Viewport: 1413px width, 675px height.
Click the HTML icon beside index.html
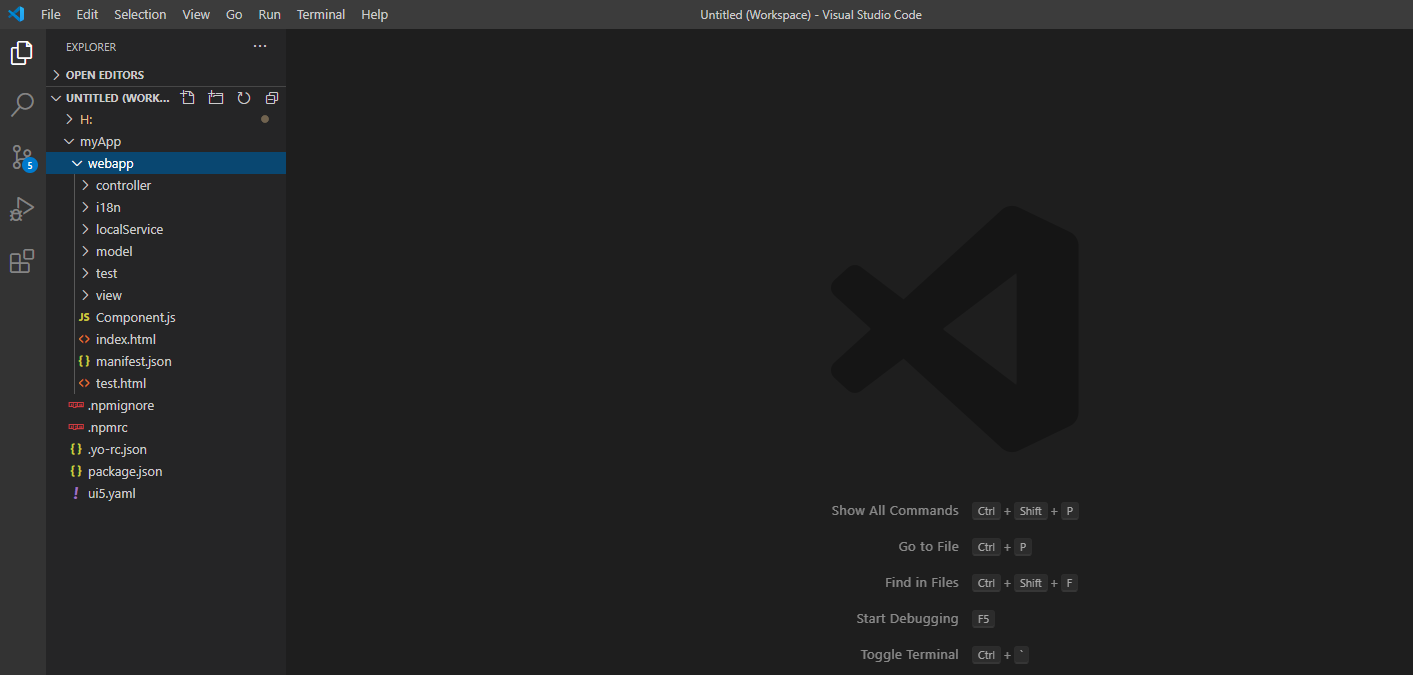[84, 339]
